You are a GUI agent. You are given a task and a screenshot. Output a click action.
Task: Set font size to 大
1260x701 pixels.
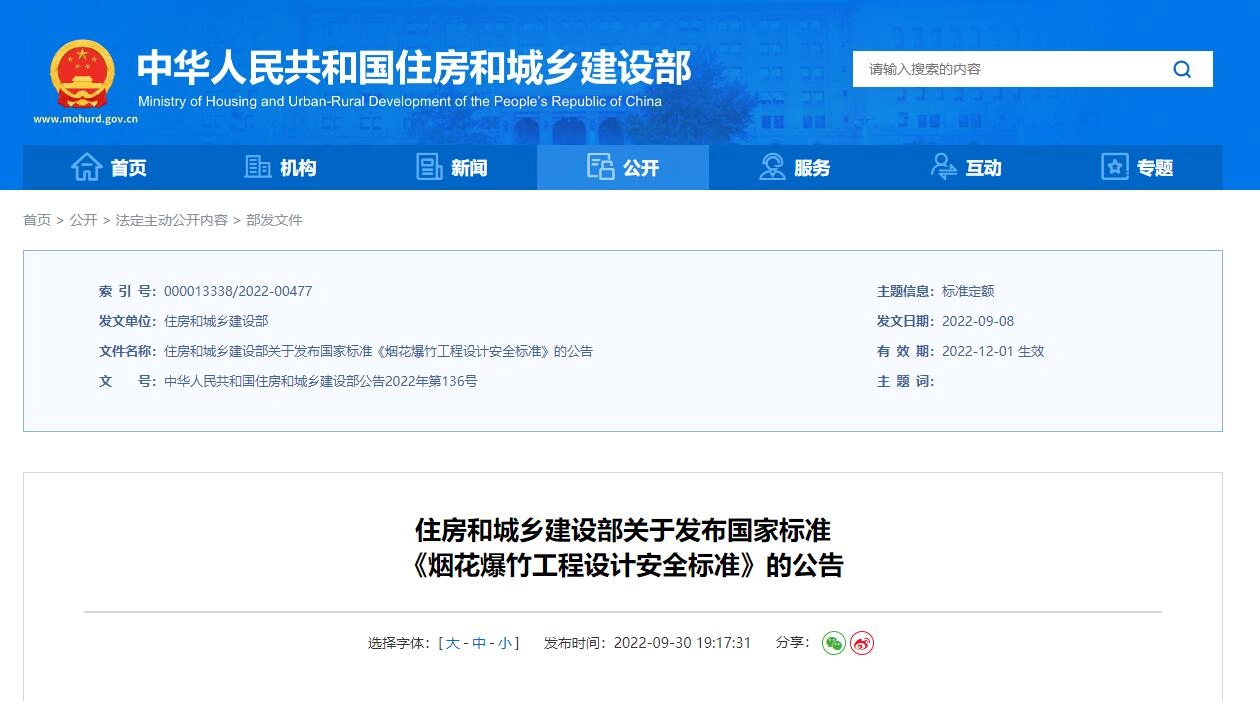pos(453,643)
